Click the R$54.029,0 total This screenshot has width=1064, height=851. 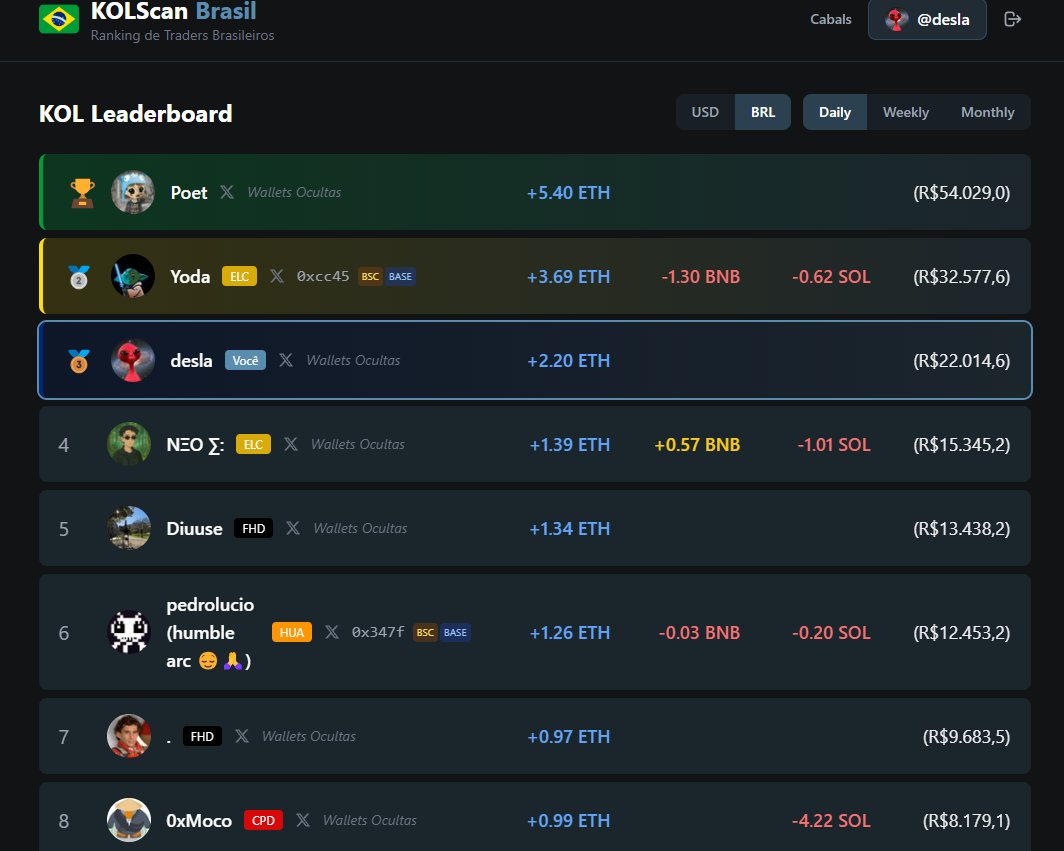[x=962, y=193]
